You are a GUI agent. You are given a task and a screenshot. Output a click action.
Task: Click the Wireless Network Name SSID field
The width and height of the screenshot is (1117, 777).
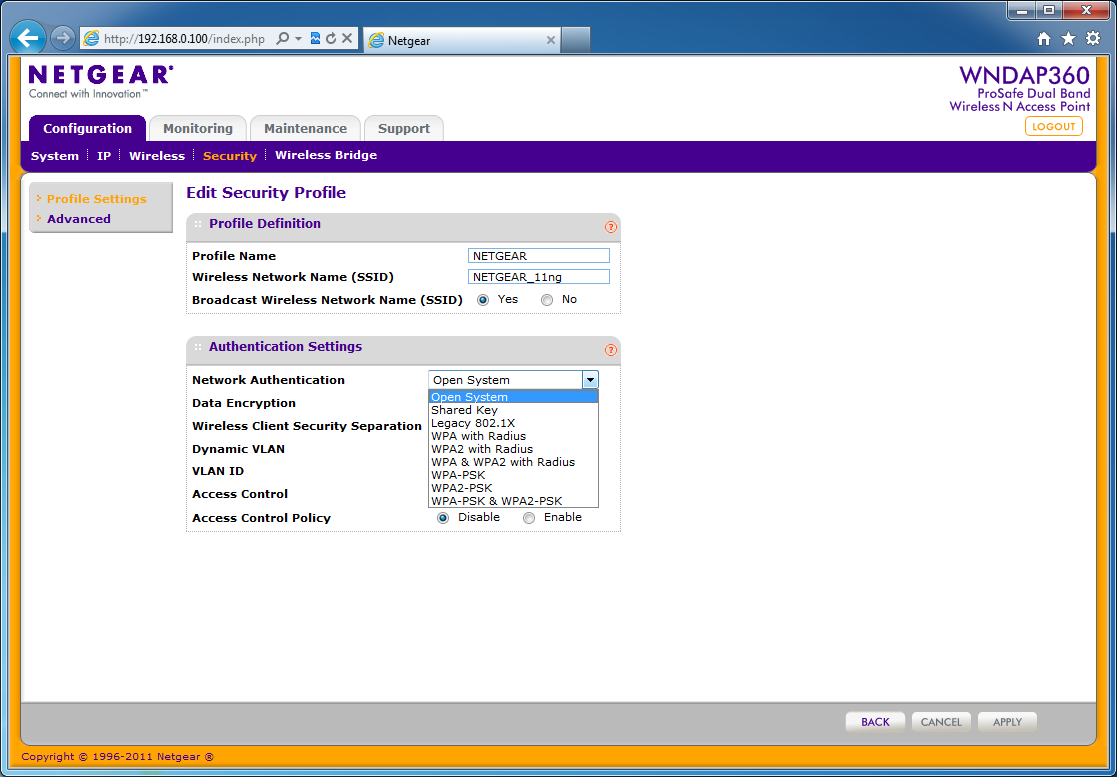pos(539,277)
